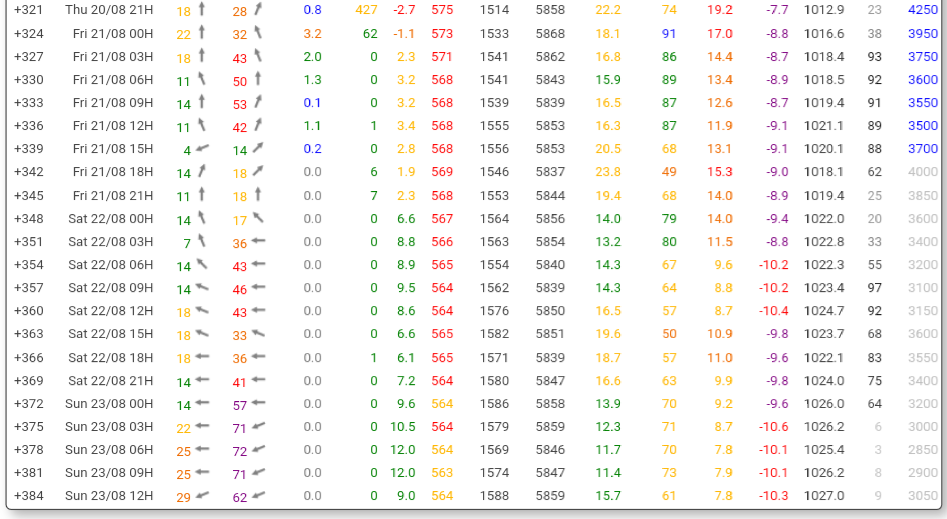The image size is (947, 519).
Task: Click precipitation value 427 in row +321
Action: (x=366, y=10)
